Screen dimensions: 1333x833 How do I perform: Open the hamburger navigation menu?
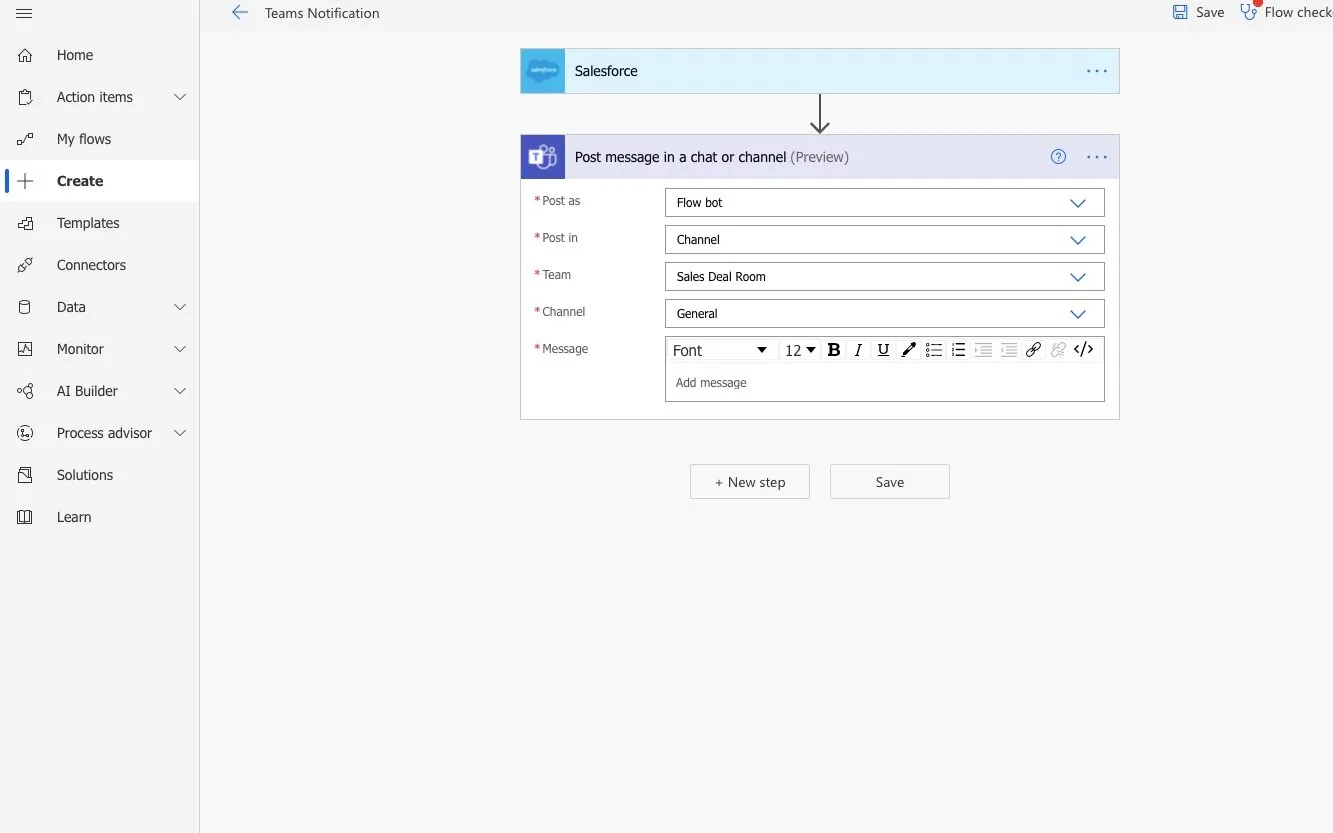(25, 13)
